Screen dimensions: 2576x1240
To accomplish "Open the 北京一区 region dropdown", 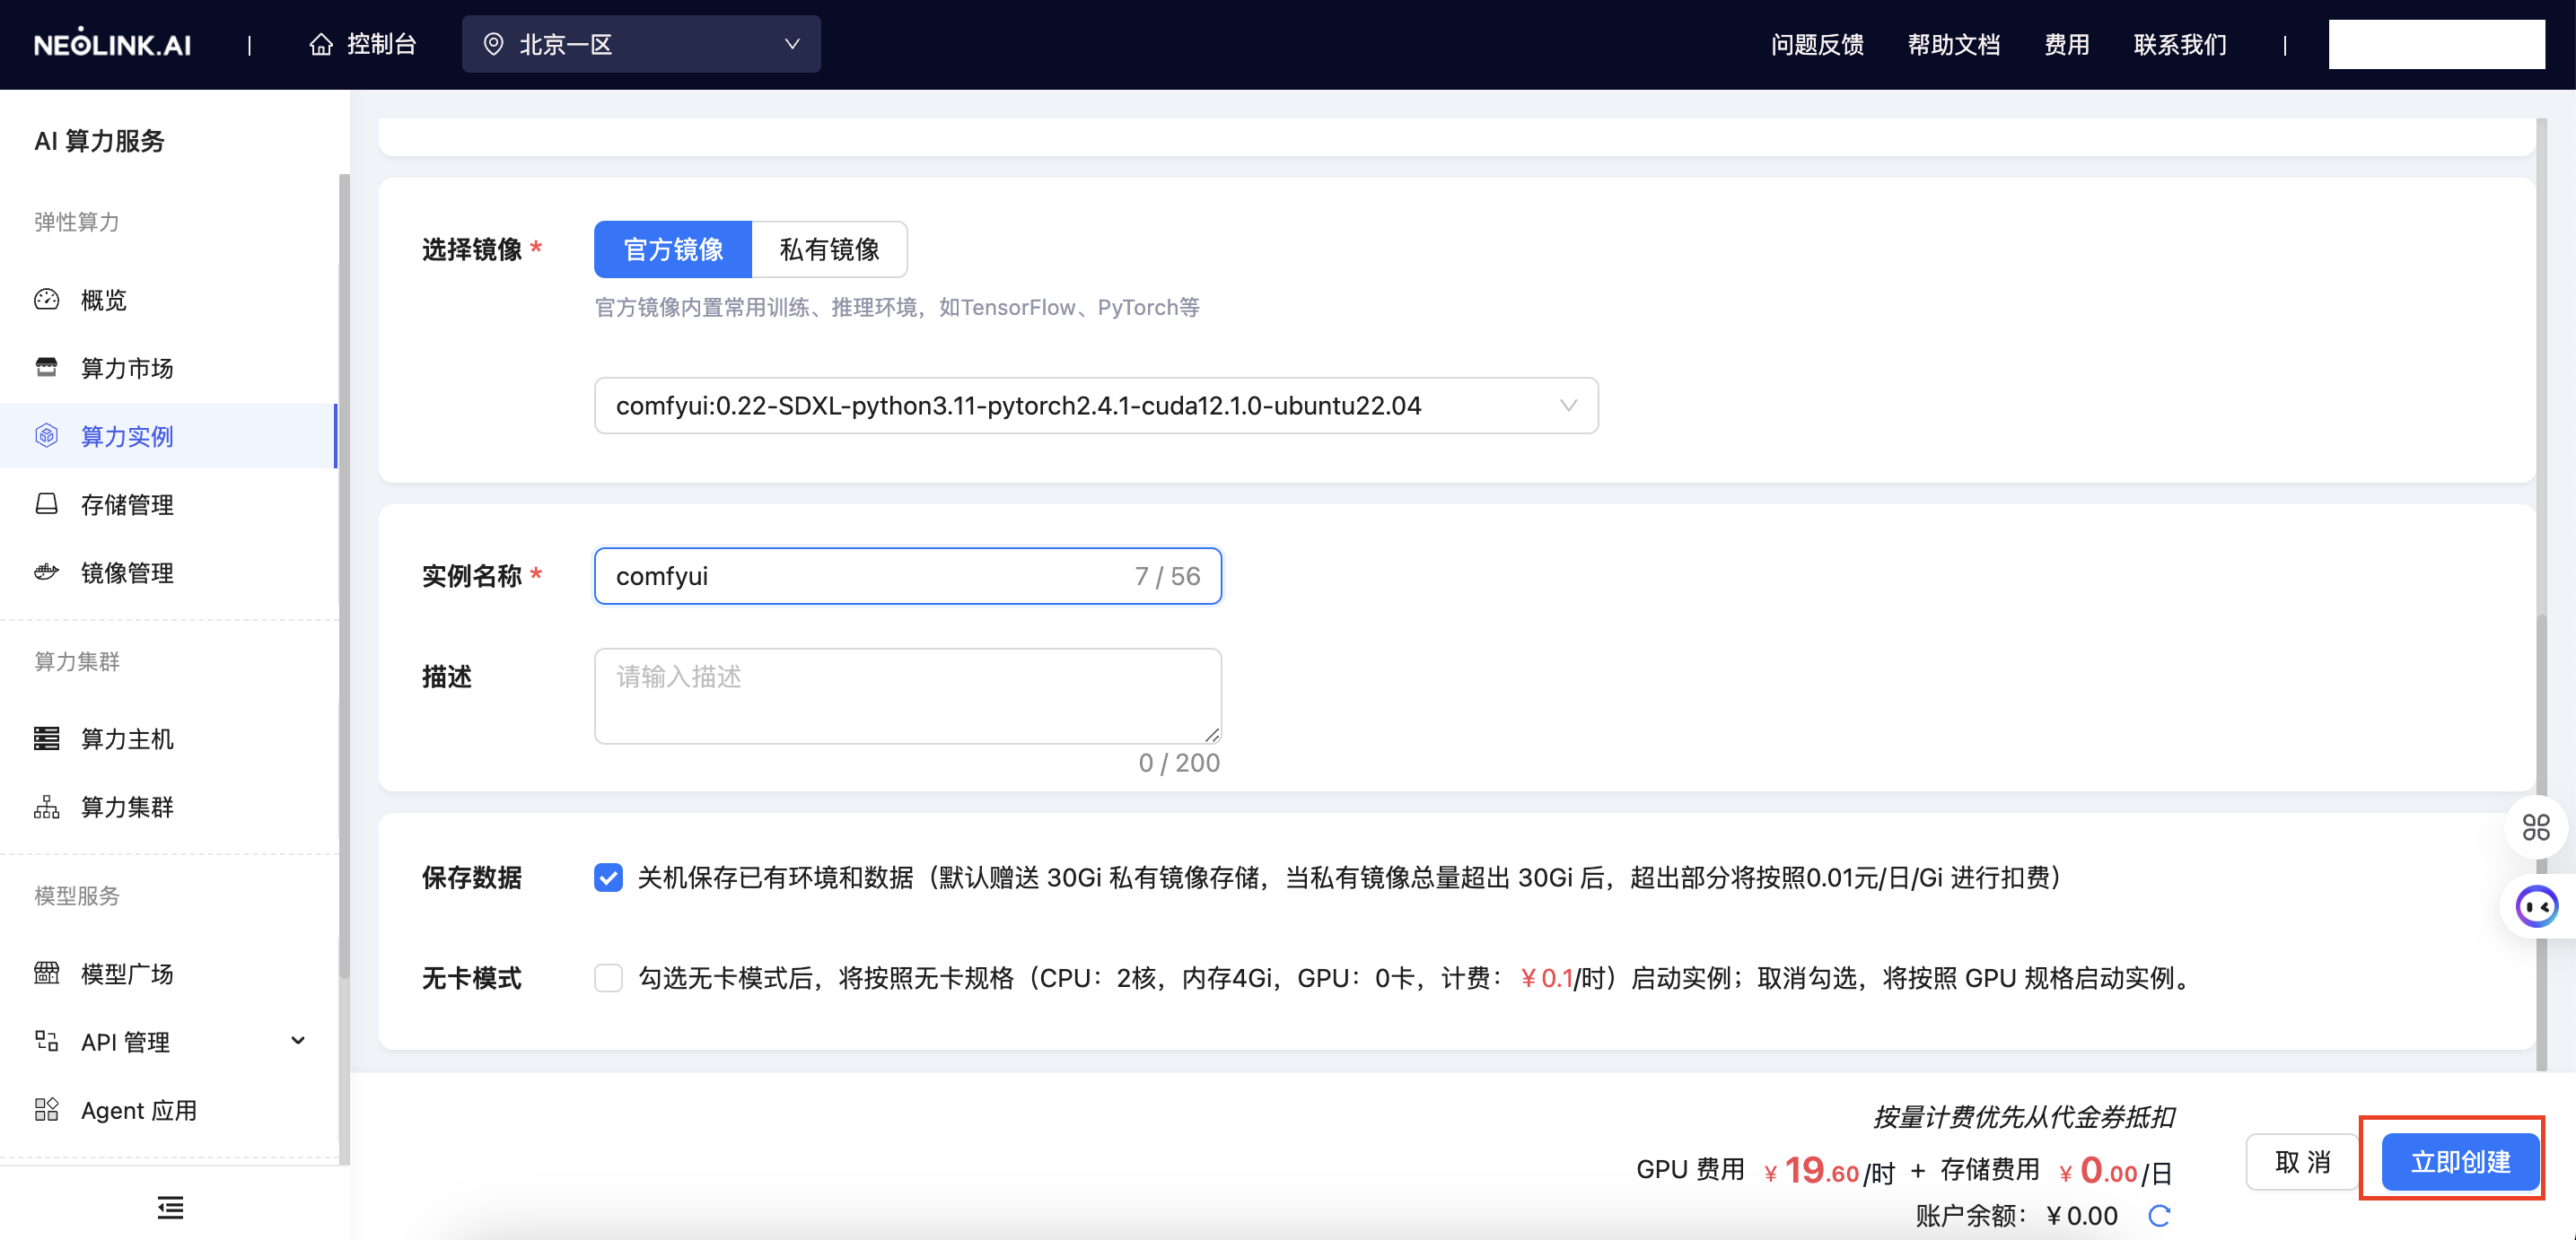I will [x=641, y=44].
